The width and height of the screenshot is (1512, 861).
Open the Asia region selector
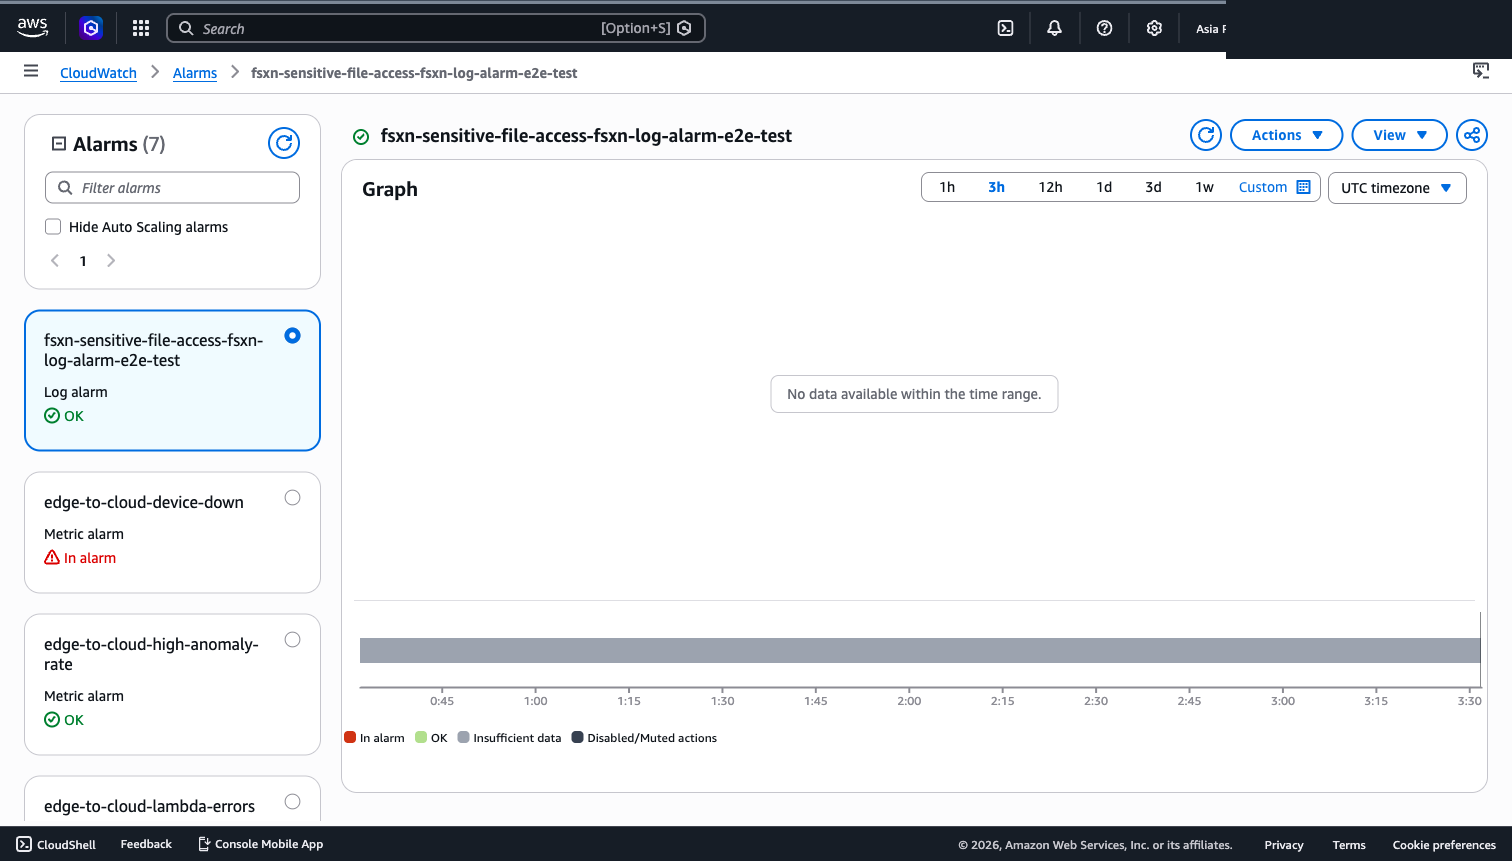(1210, 29)
